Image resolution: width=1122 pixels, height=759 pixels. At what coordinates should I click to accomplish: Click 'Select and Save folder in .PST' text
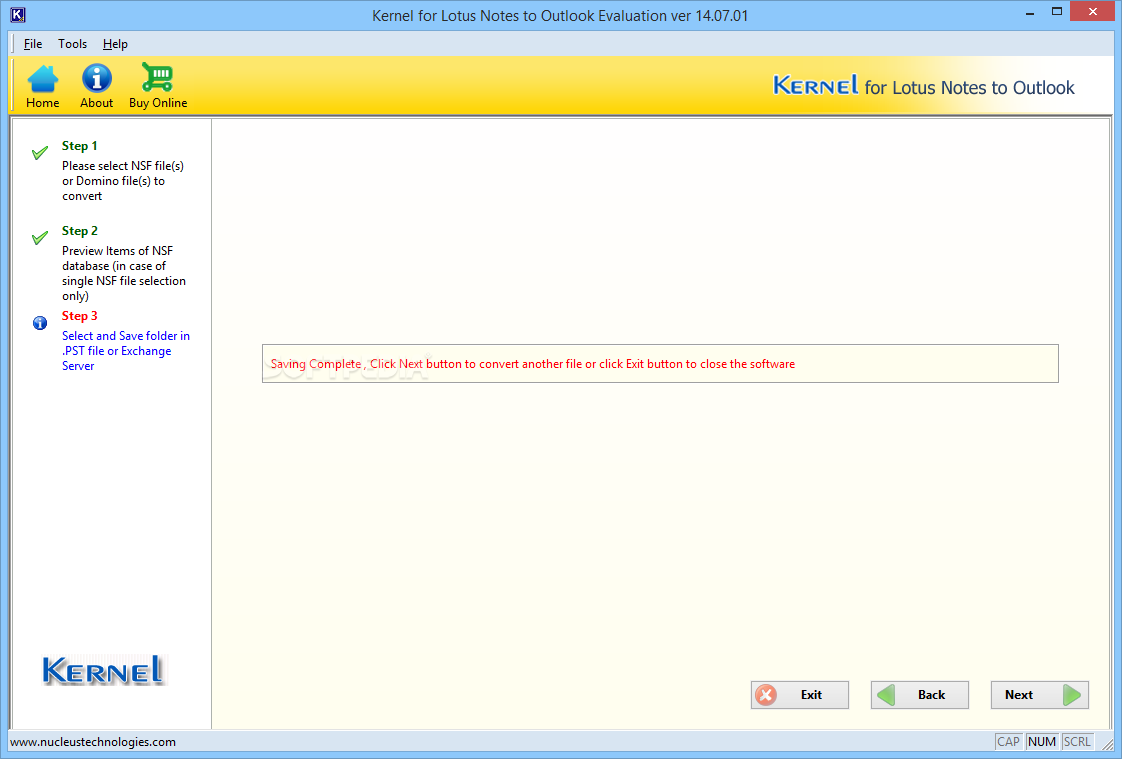pyautogui.click(x=126, y=351)
